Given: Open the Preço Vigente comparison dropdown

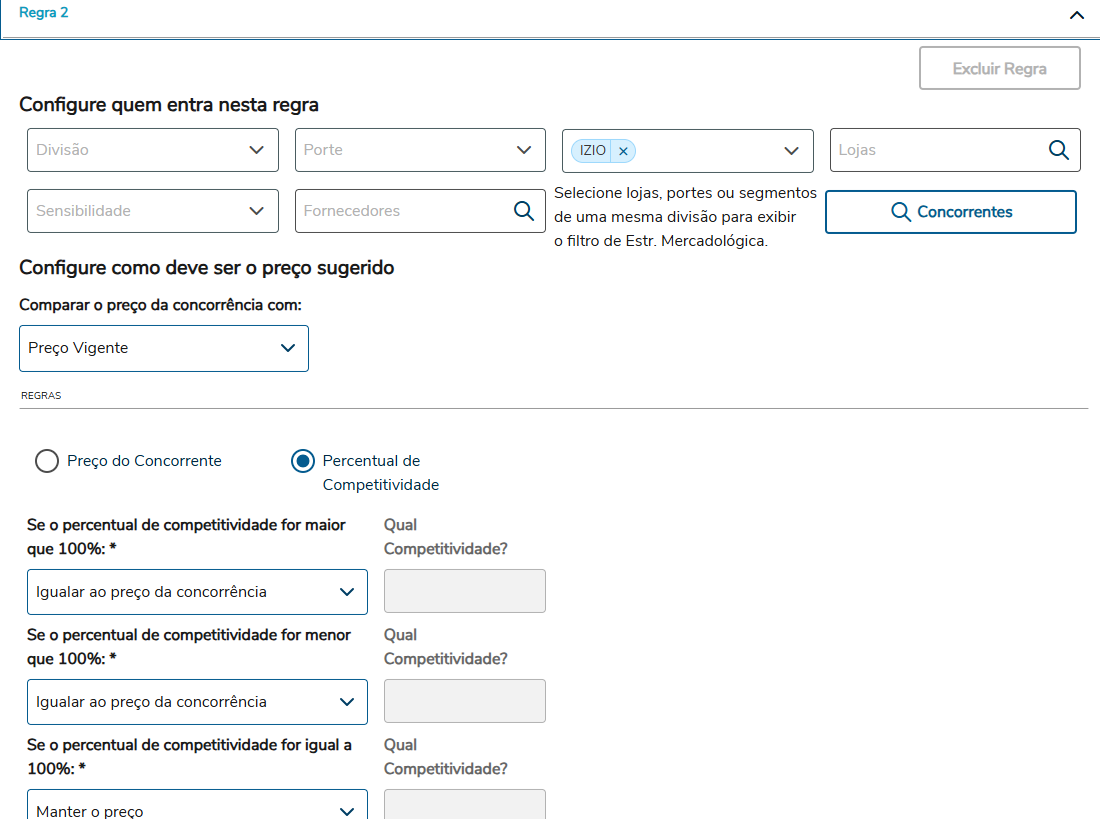Looking at the screenshot, I should click(x=164, y=348).
